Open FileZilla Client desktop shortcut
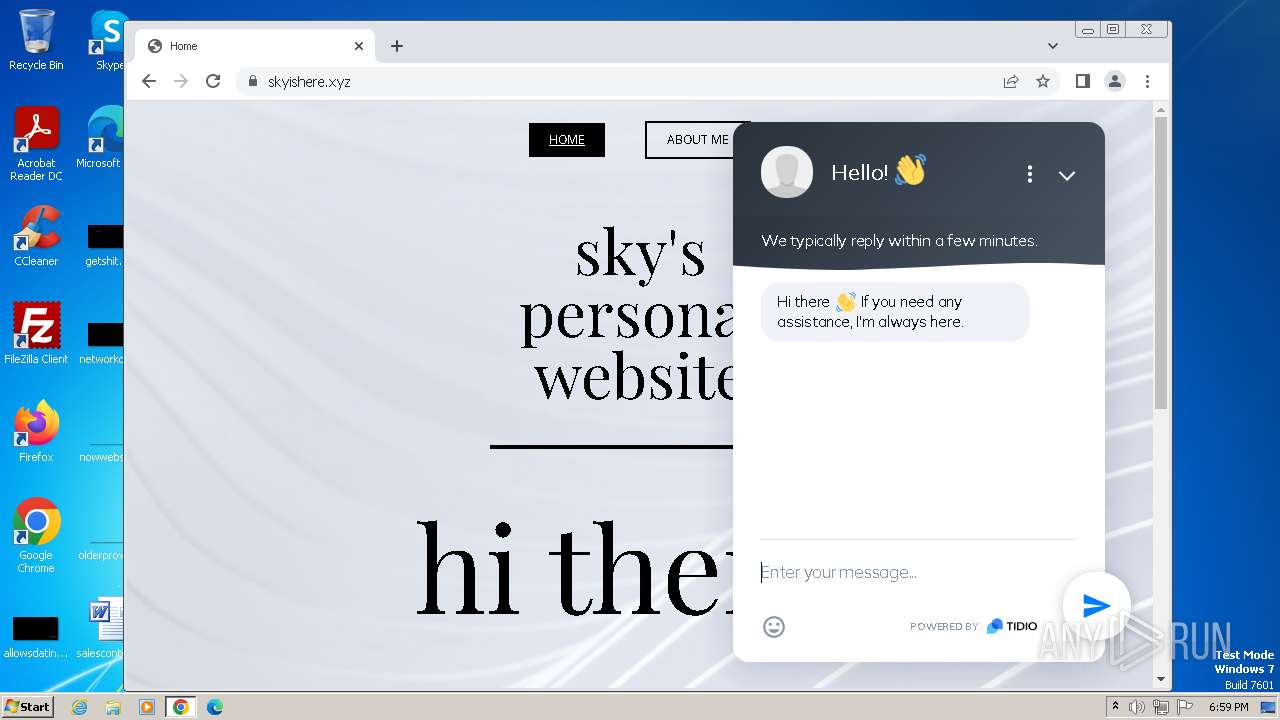The image size is (1280, 720). 36,333
